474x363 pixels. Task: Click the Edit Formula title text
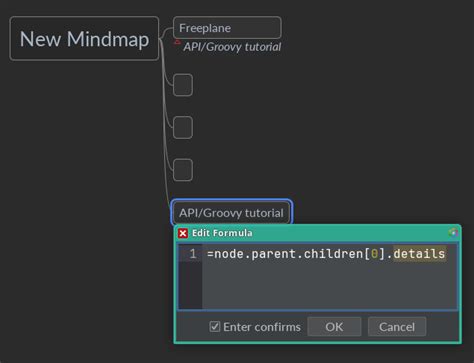222,233
